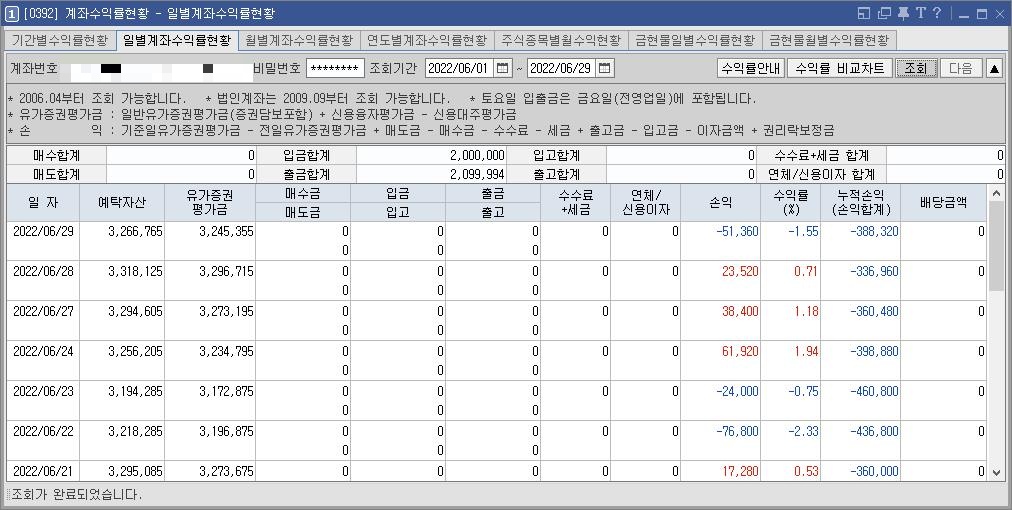
Task: Click the 수수료+세금 column header
Action: click(576, 203)
